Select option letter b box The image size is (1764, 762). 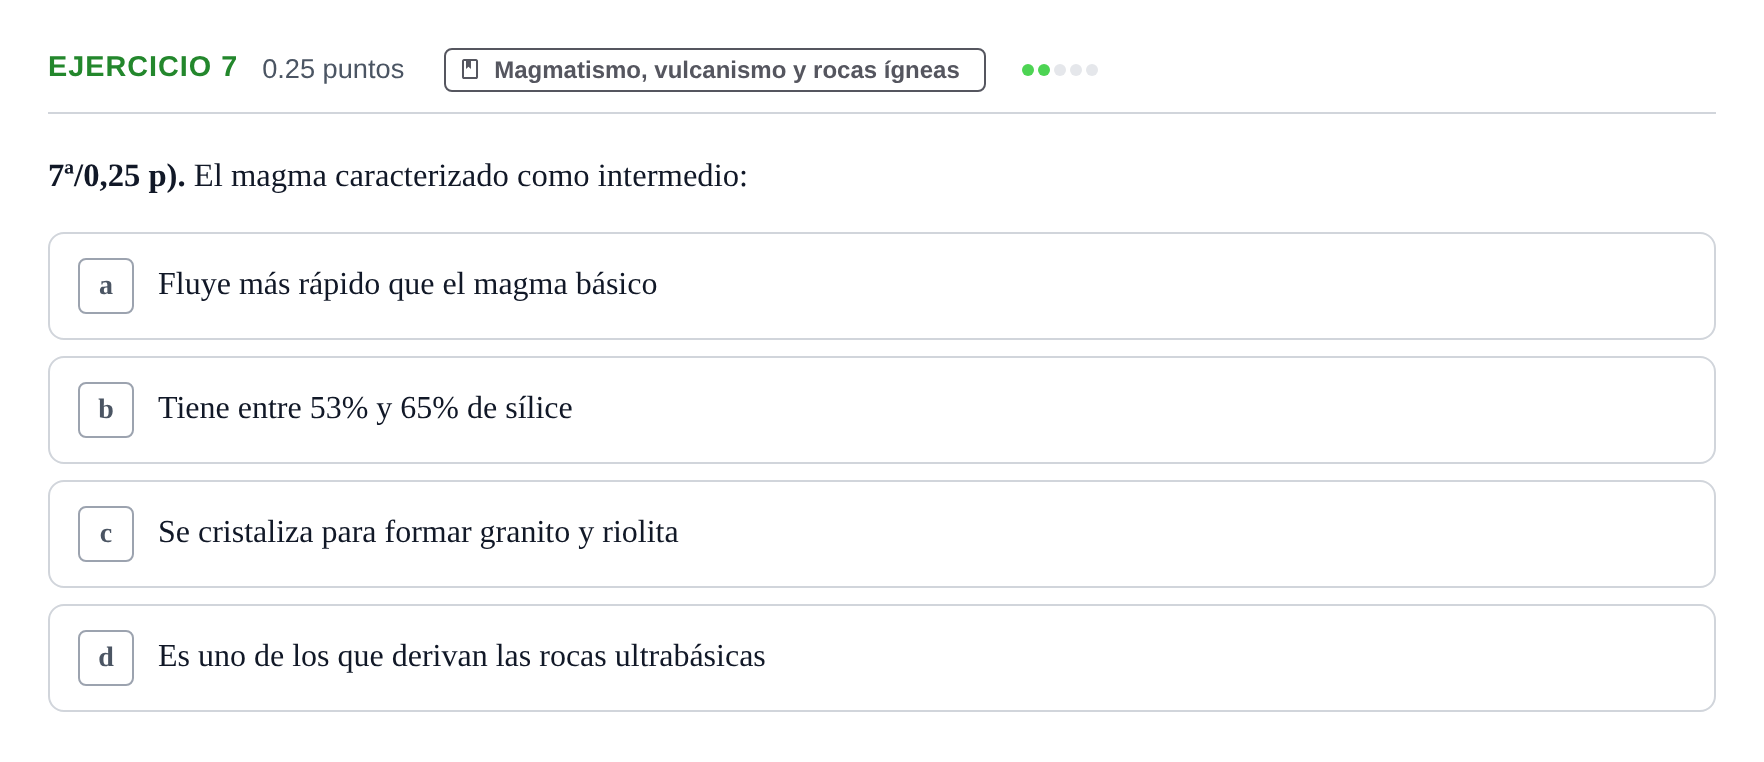click(106, 410)
